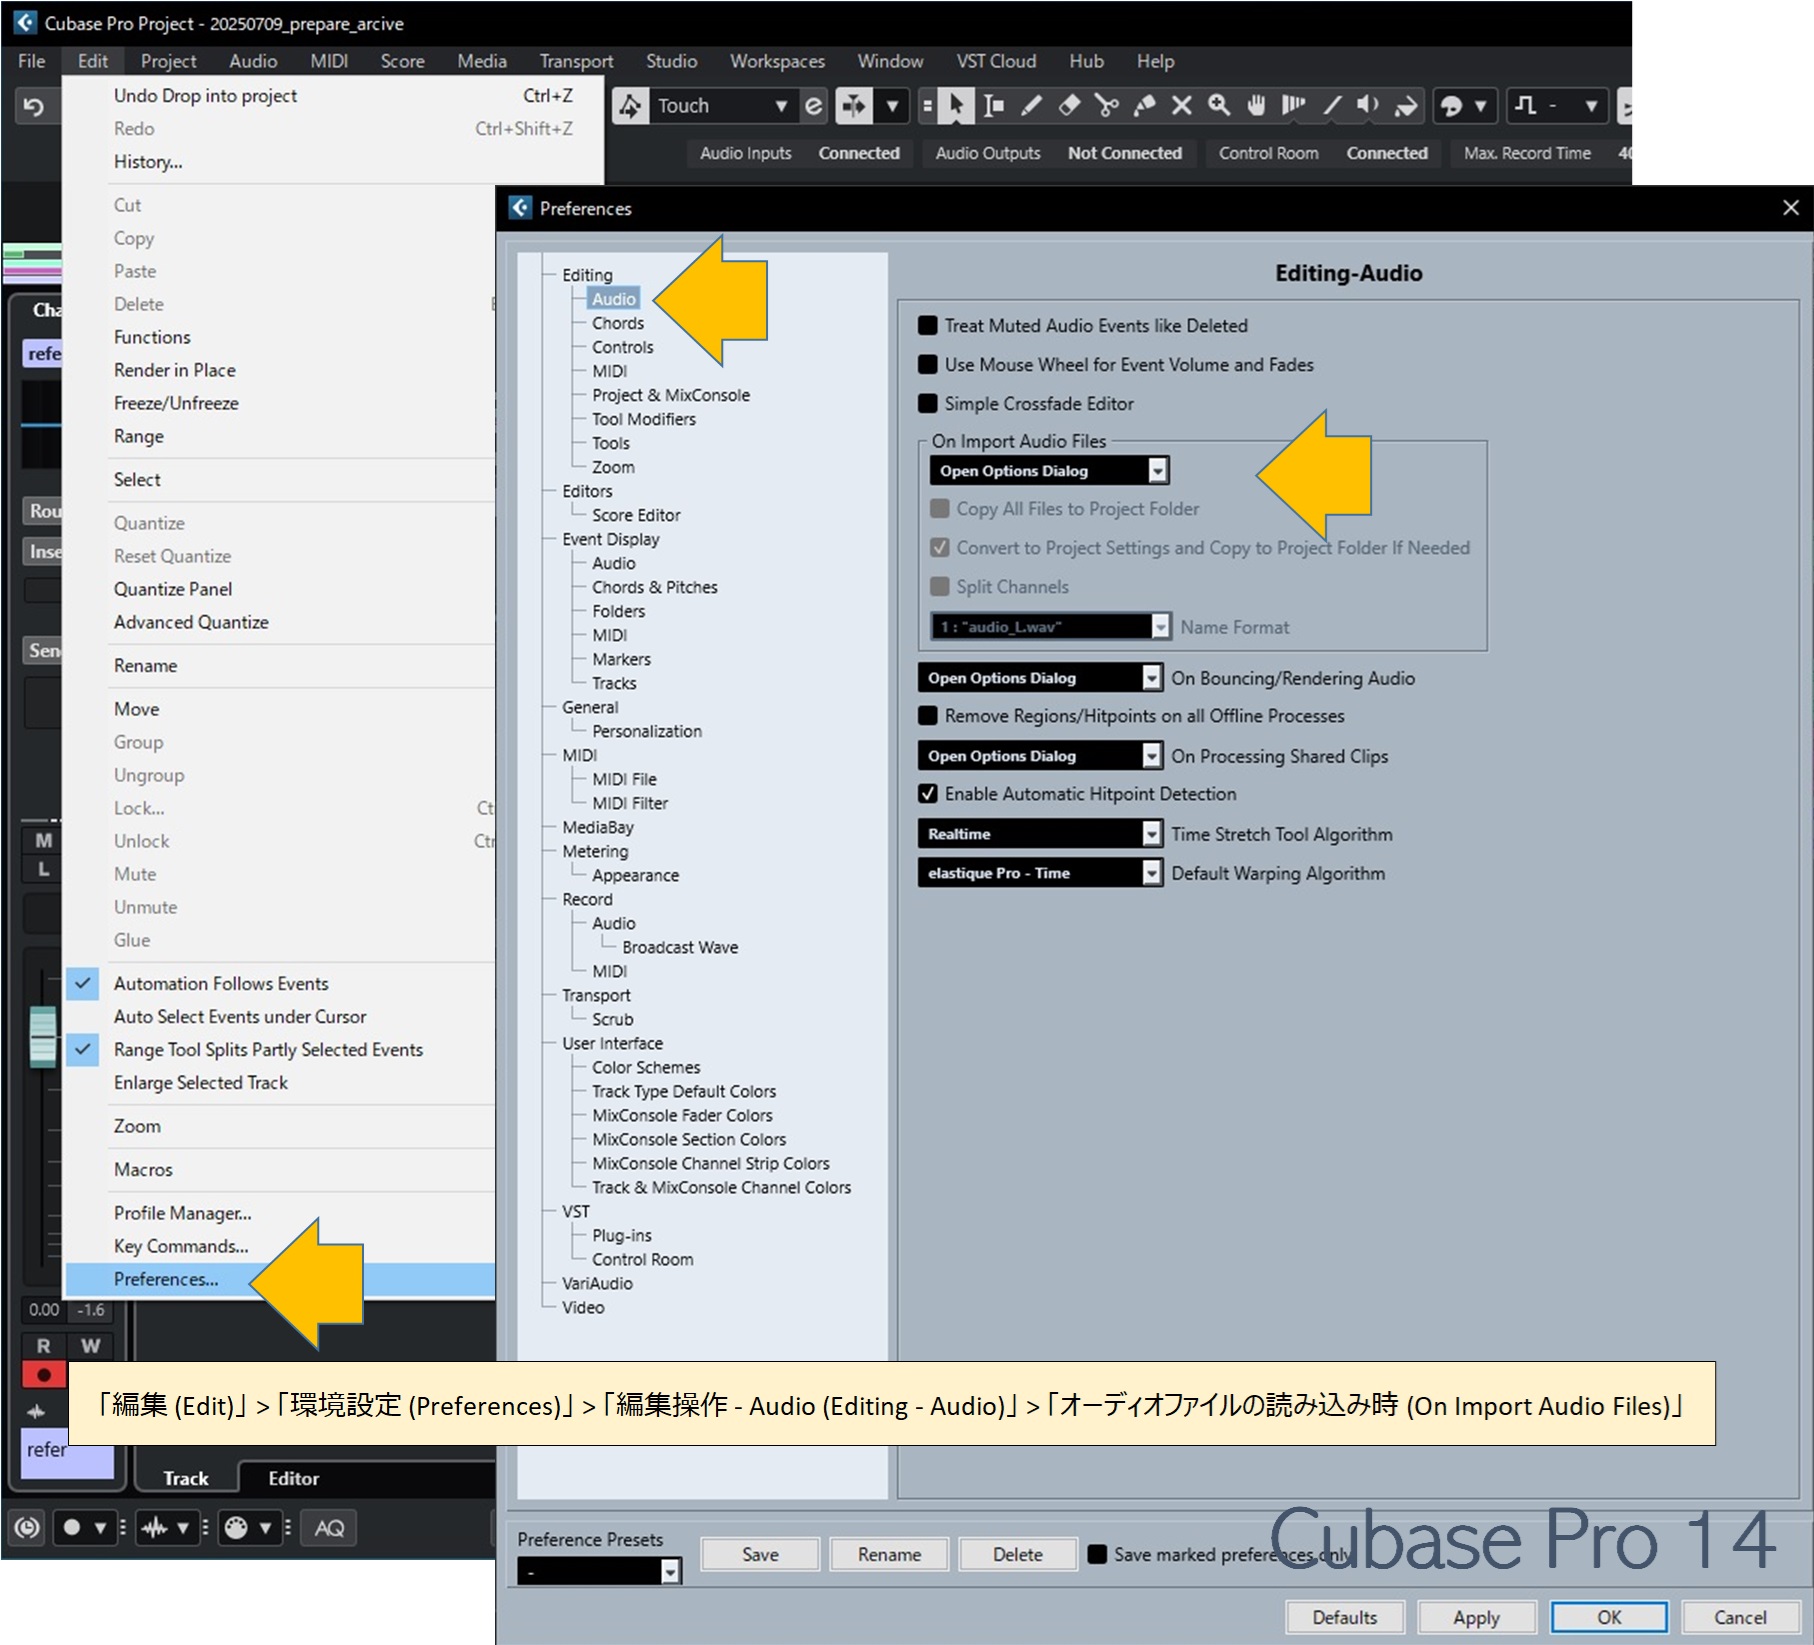
Task: Select the Range Selection tool
Action: coord(994,106)
